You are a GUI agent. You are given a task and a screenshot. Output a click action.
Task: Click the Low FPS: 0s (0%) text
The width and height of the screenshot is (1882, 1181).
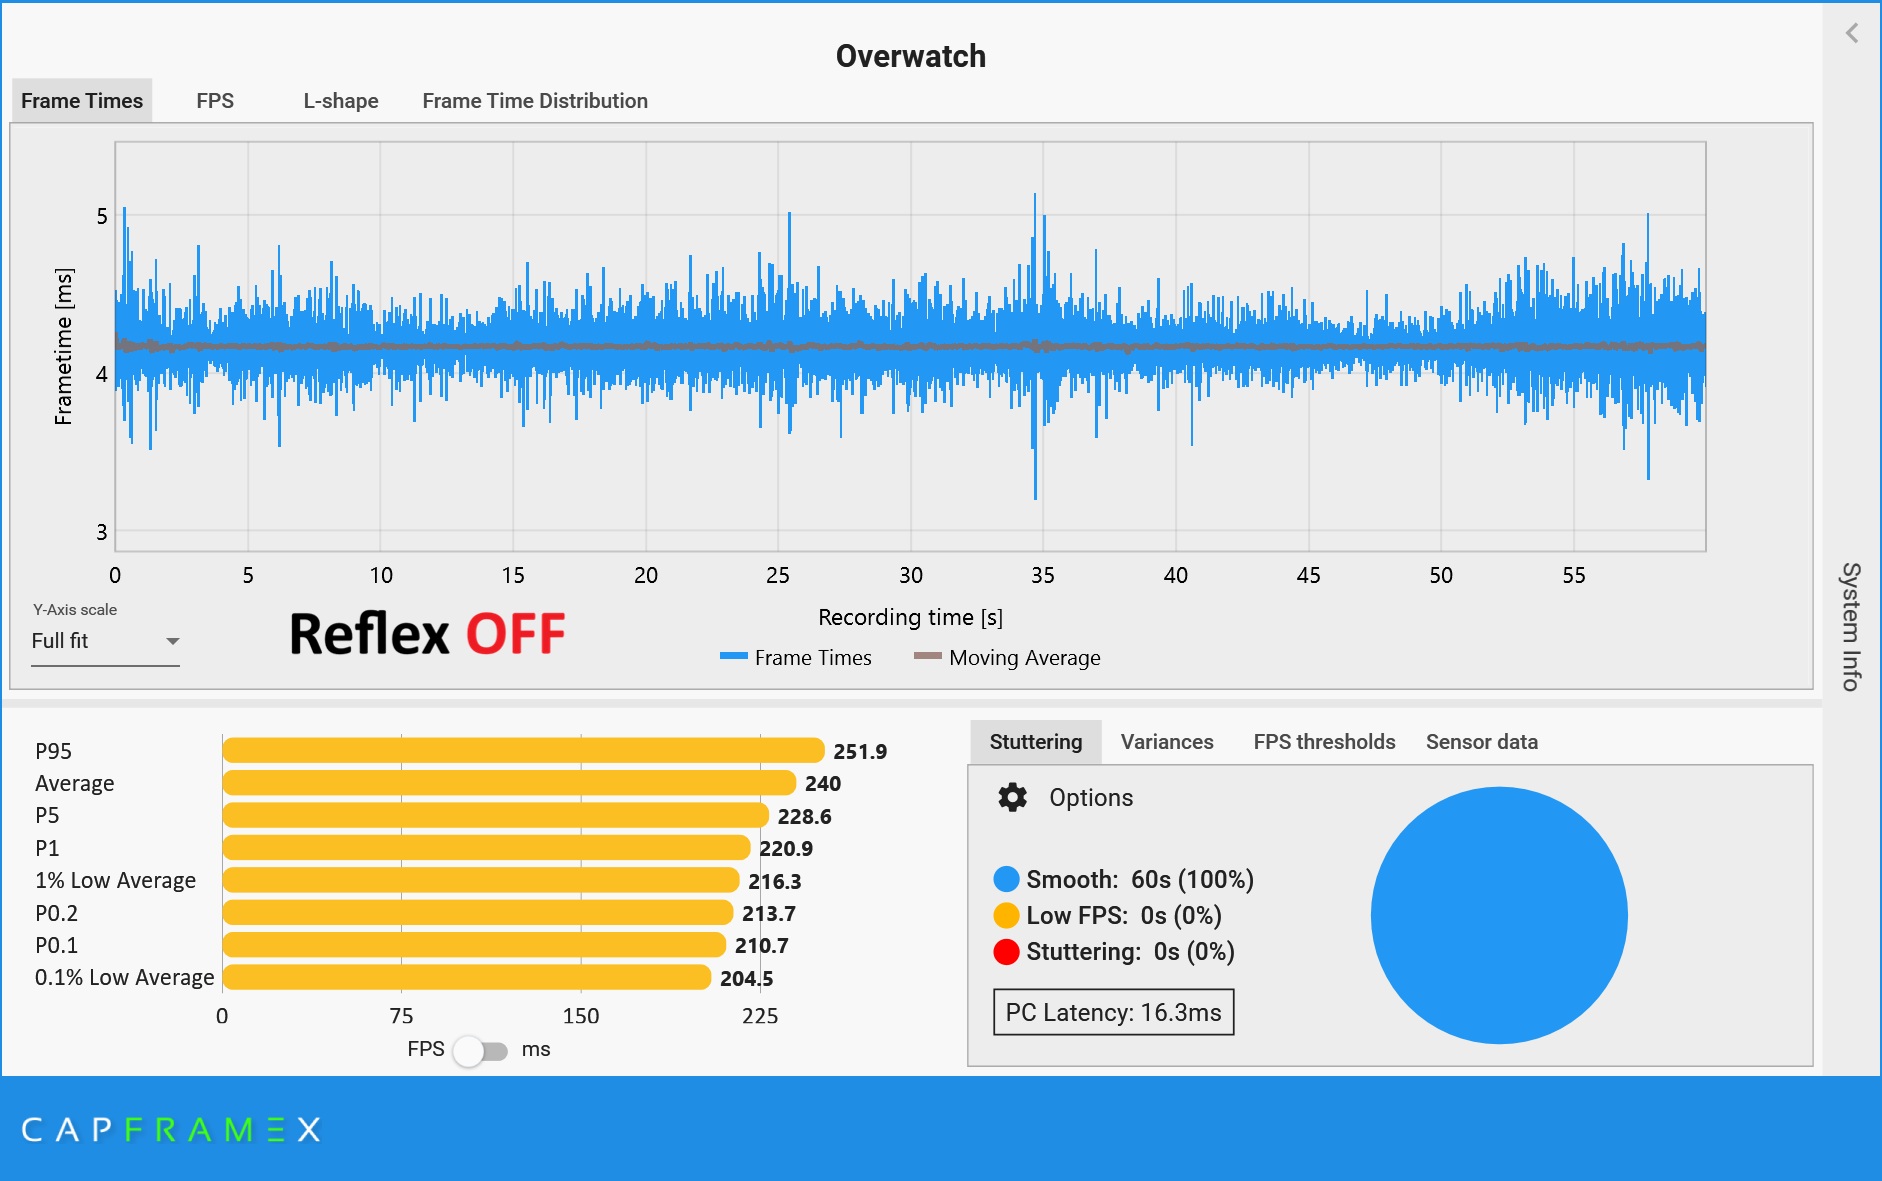[1124, 915]
